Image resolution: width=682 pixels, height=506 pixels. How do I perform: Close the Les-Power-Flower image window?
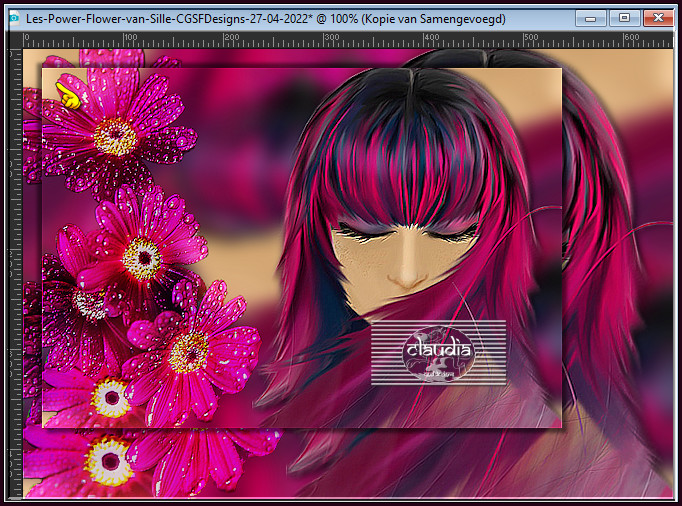click(x=659, y=18)
